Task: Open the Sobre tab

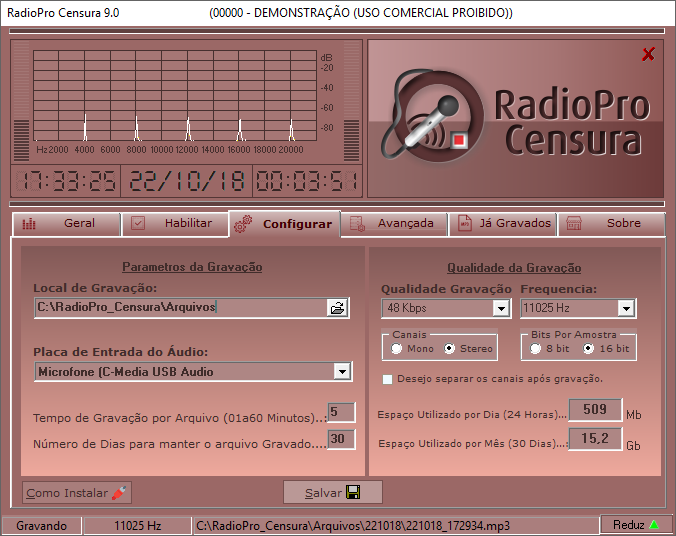Action: pos(612,224)
